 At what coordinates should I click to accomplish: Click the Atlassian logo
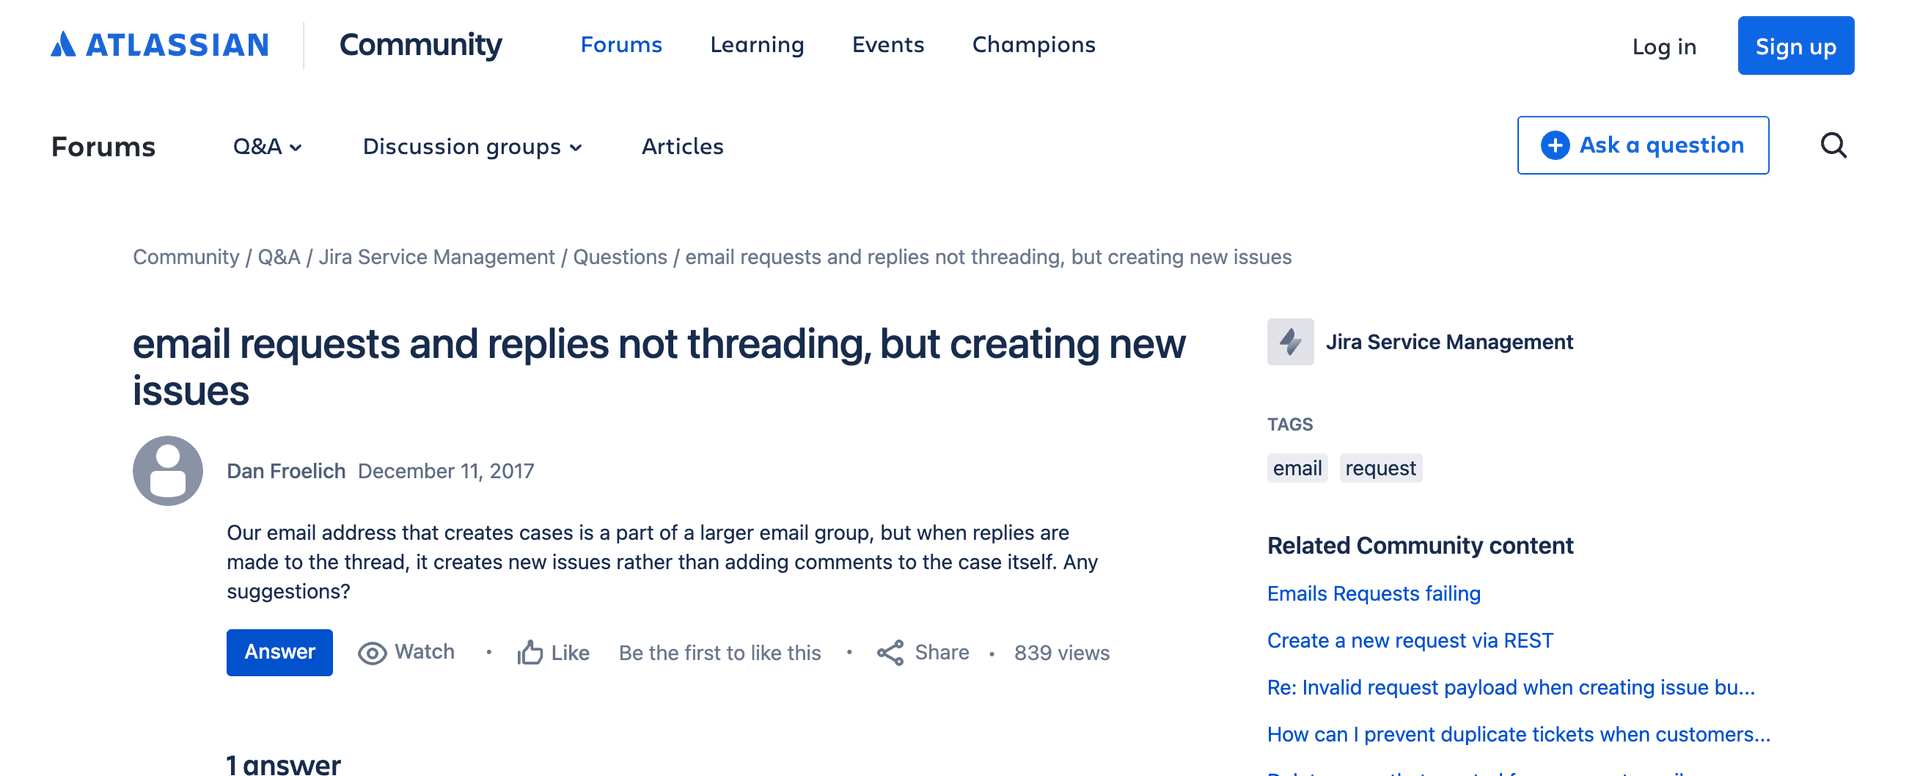[x=160, y=45]
